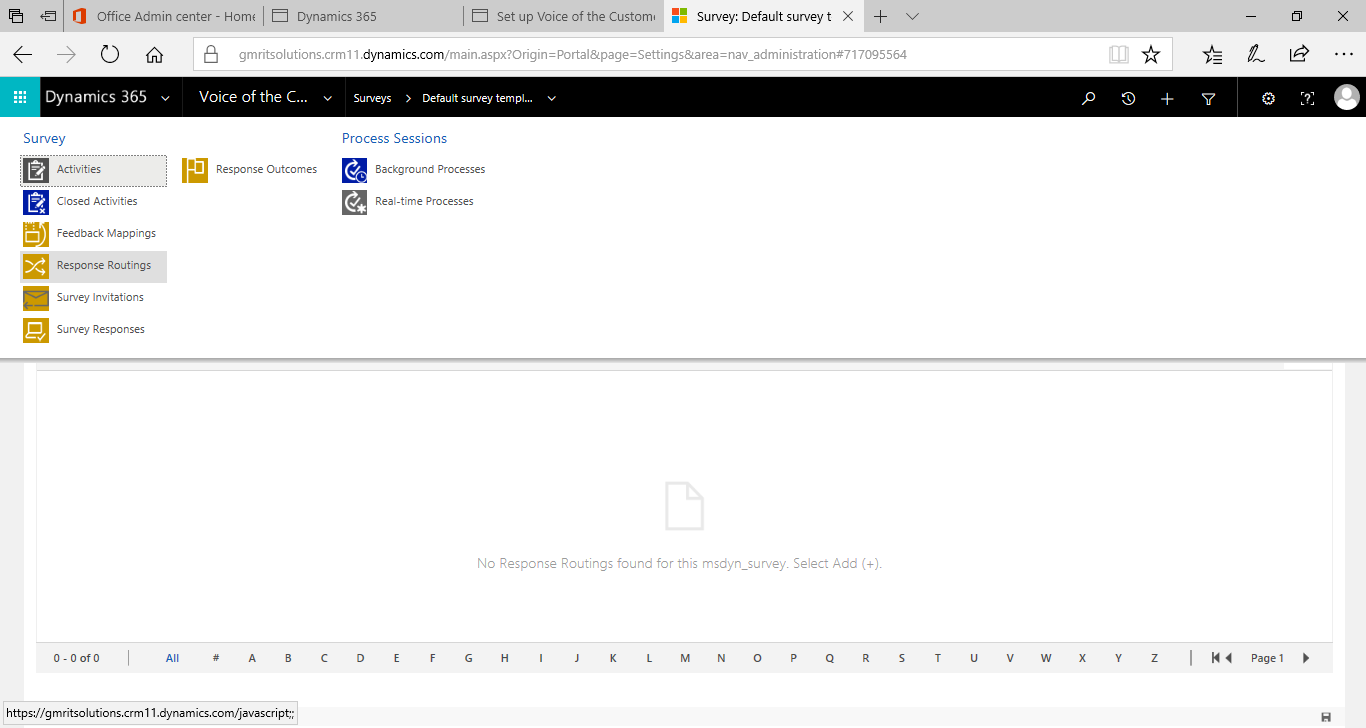1366x728 pixels.
Task: Filter list by letter Z
Action: point(1154,658)
